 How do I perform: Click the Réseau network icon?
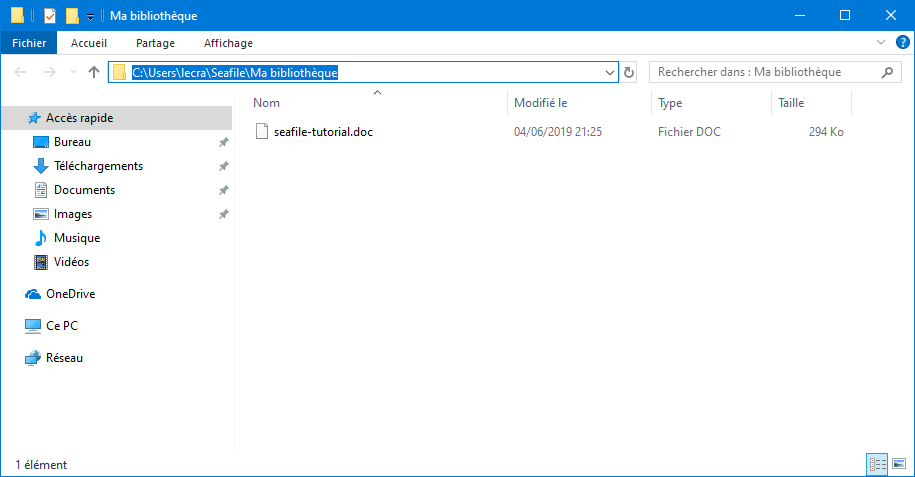tap(33, 358)
